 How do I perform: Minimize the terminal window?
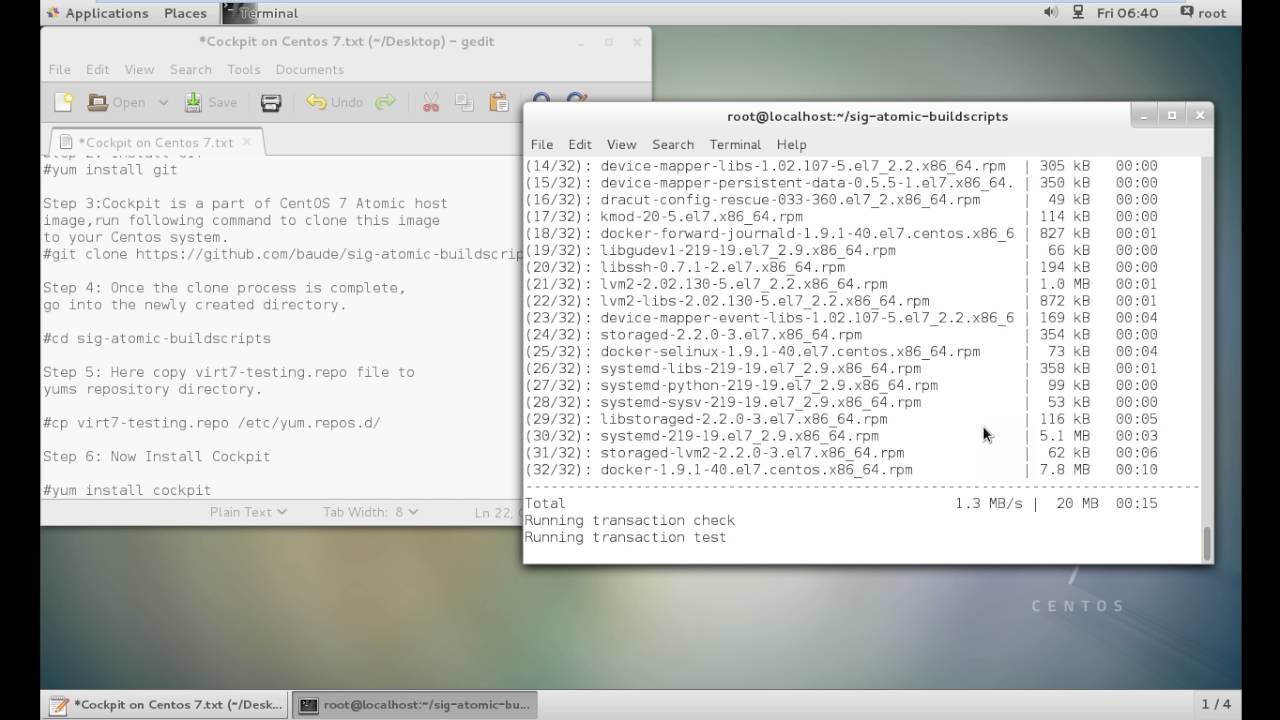pos(1143,115)
